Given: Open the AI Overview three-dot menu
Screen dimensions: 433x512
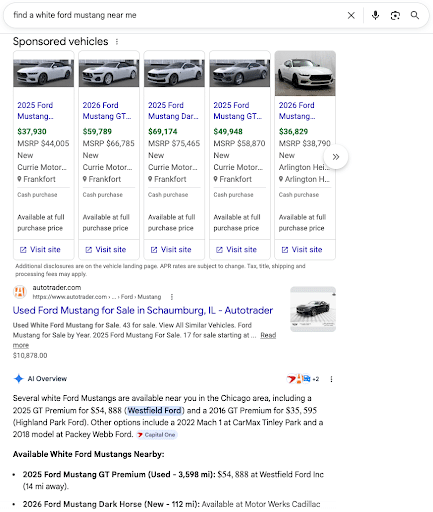Looking at the screenshot, I should pyautogui.click(x=331, y=379).
